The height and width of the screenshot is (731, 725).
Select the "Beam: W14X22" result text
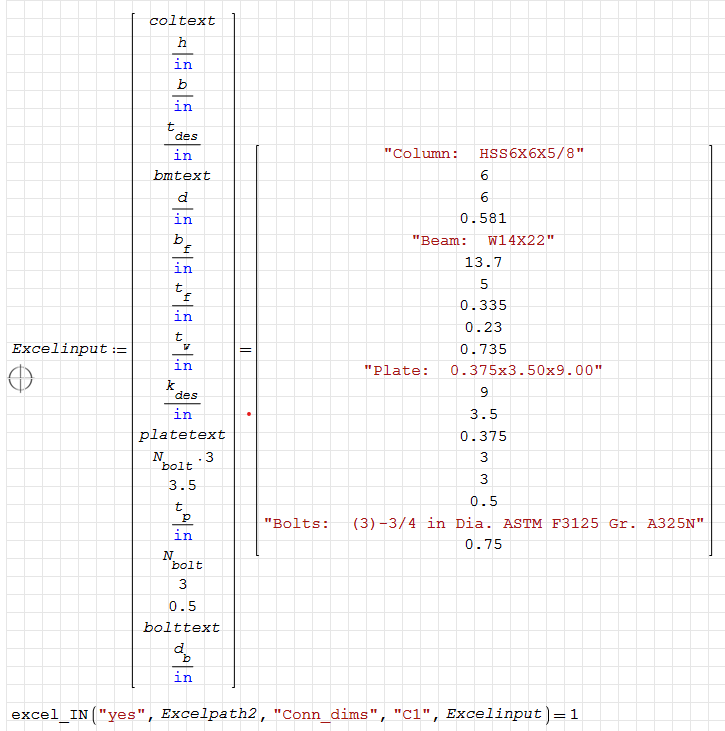pyautogui.click(x=483, y=240)
